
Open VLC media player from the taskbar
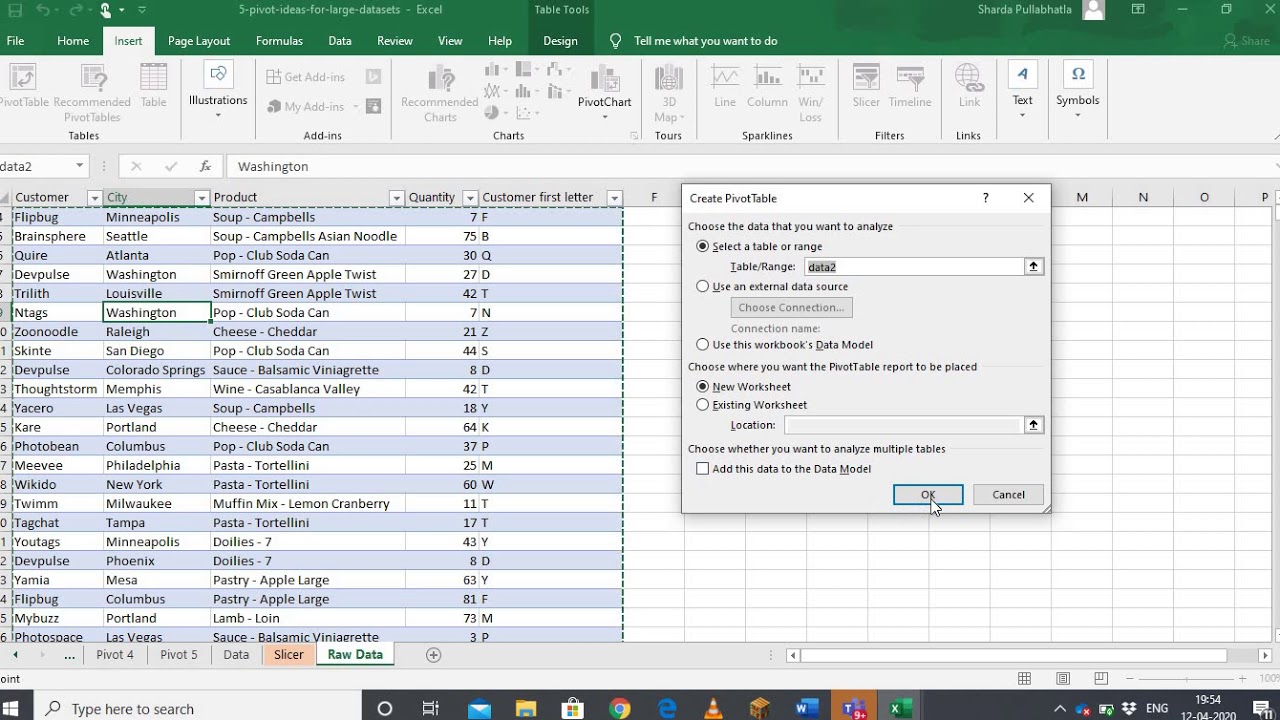coord(714,709)
